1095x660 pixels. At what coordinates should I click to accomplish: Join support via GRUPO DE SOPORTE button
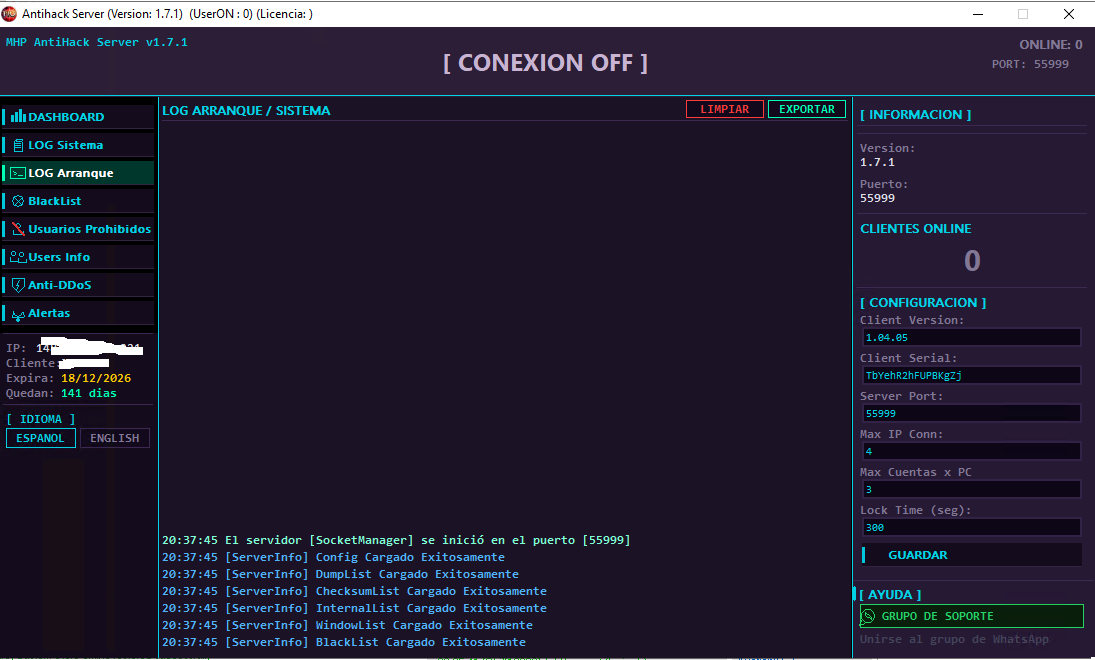click(971, 616)
